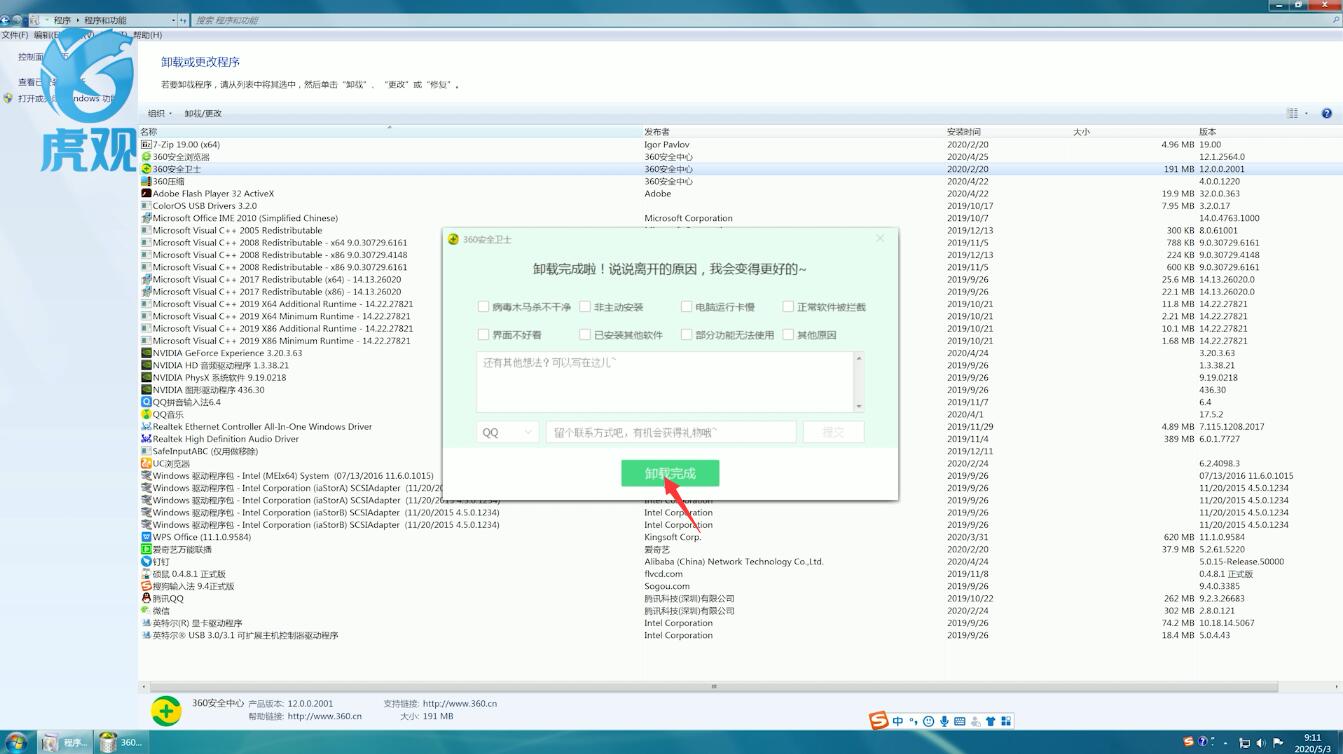Click the emoji smiley icon on IME bar
Screen dimensions: 1343x754
(x=928, y=721)
